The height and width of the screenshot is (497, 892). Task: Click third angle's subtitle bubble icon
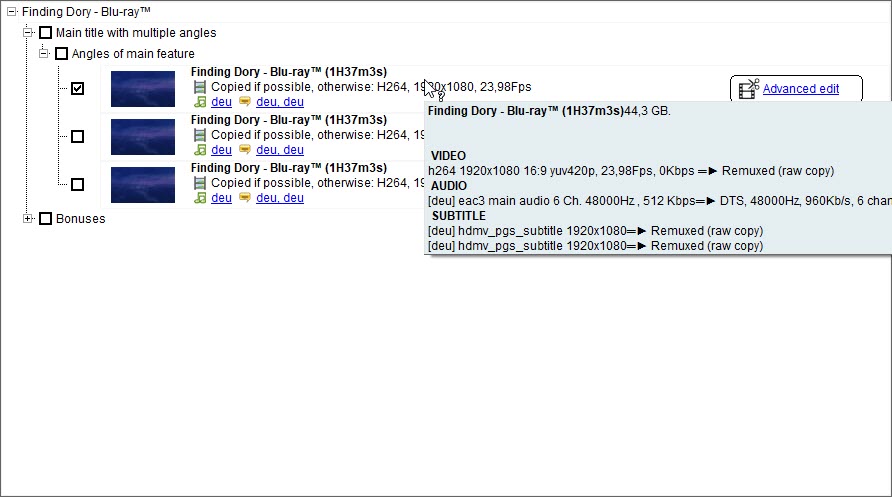(x=245, y=197)
